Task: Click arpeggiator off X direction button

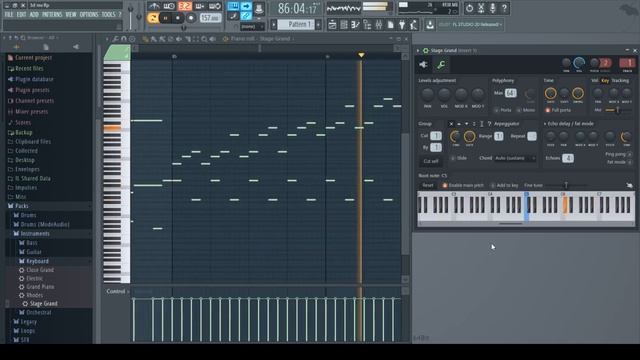Action: pyautogui.click(x=451, y=124)
